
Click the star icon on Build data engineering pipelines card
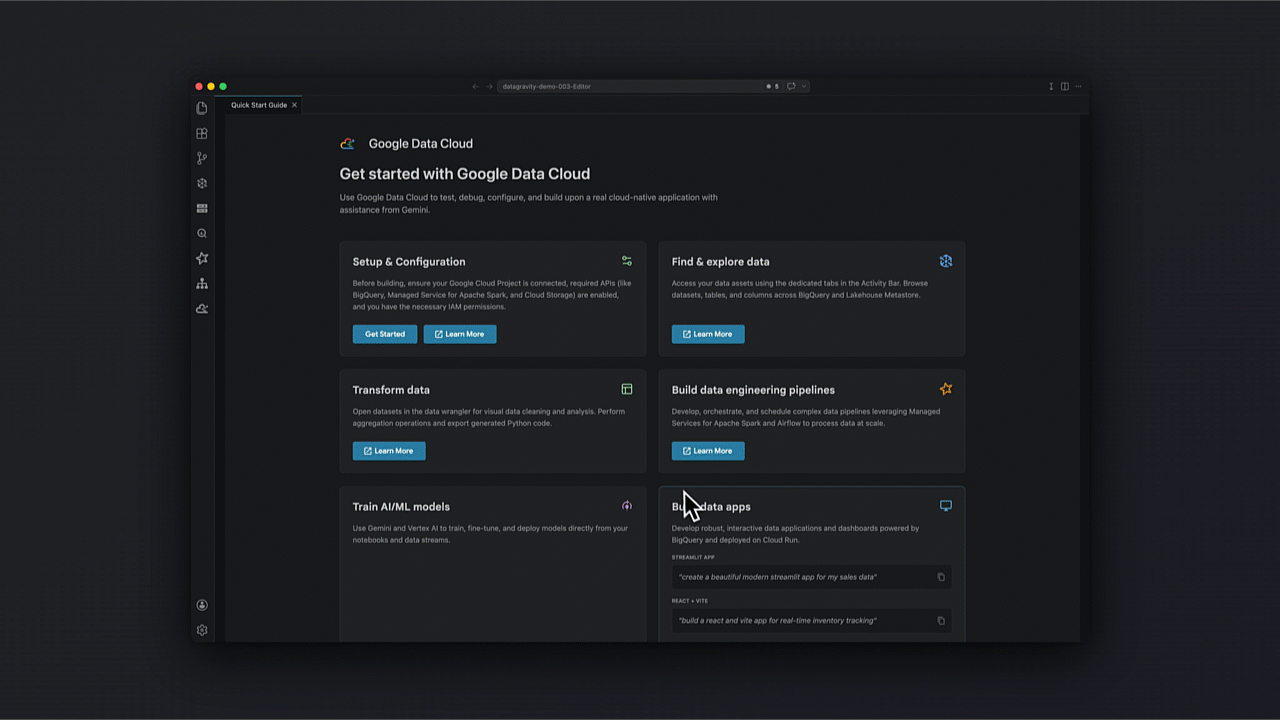tap(946, 389)
